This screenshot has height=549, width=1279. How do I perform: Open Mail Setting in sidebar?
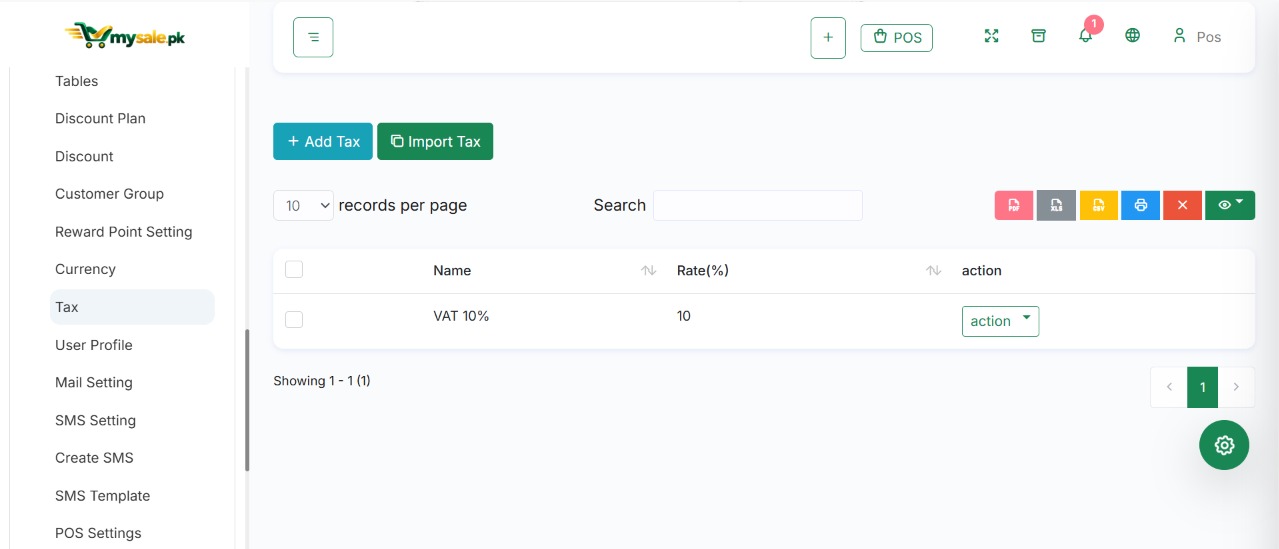coord(94,382)
